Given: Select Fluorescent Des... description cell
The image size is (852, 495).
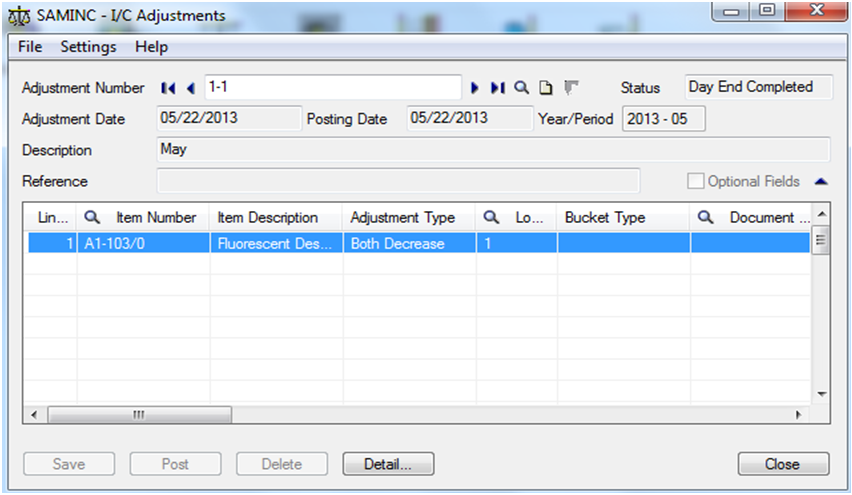Looking at the screenshot, I should (277, 243).
